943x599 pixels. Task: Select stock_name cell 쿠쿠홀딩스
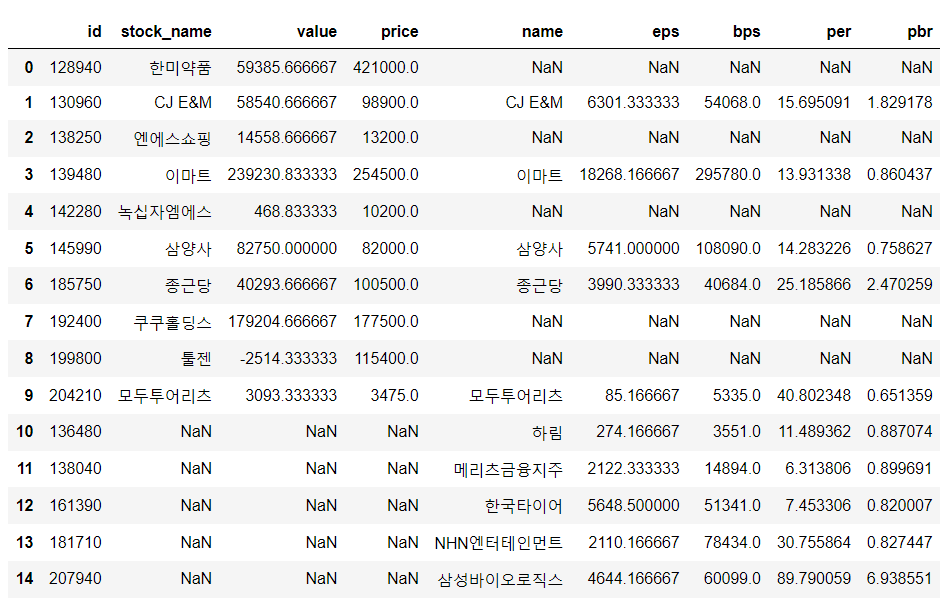[173, 322]
